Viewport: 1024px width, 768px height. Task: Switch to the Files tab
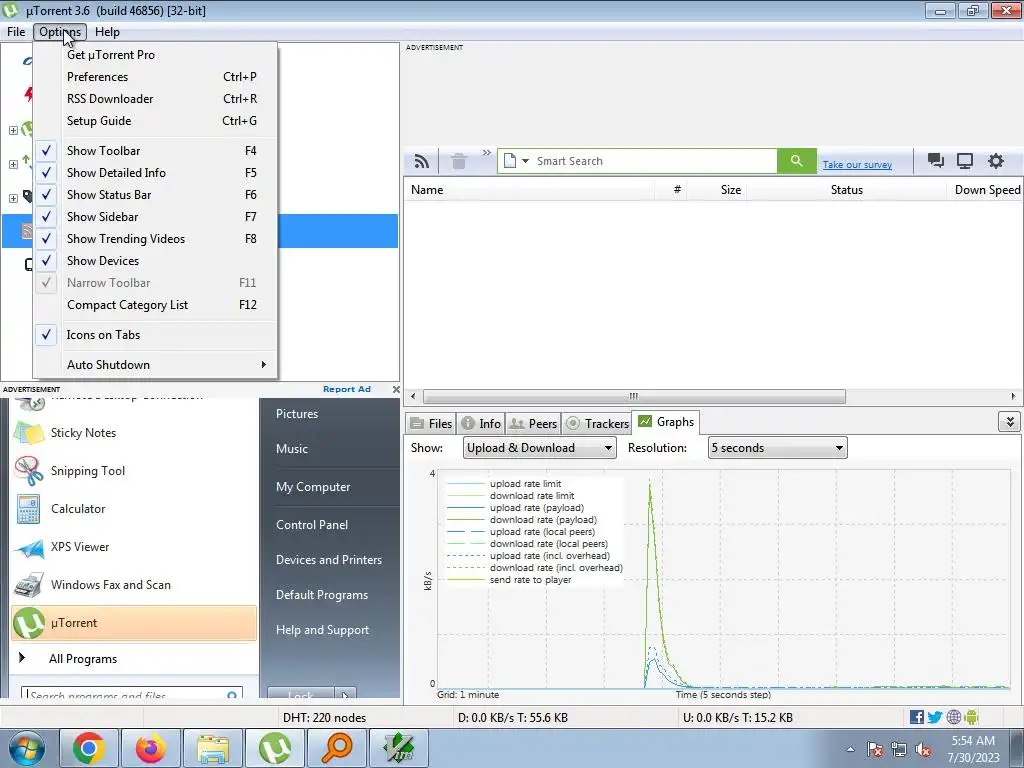pos(431,424)
